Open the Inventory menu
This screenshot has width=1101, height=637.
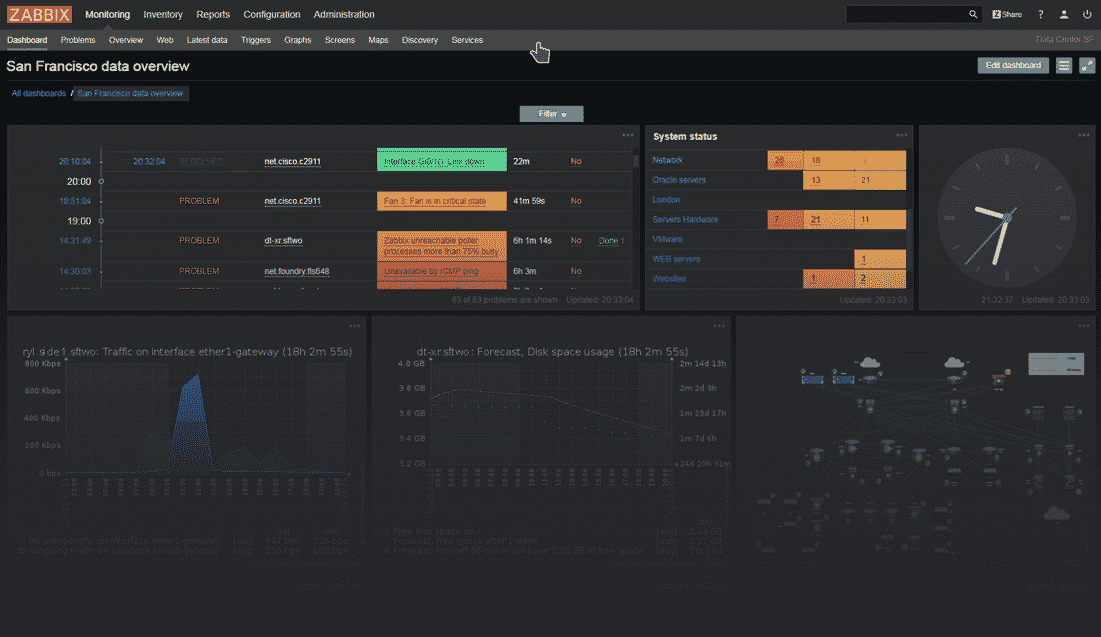(x=163, y=14)
